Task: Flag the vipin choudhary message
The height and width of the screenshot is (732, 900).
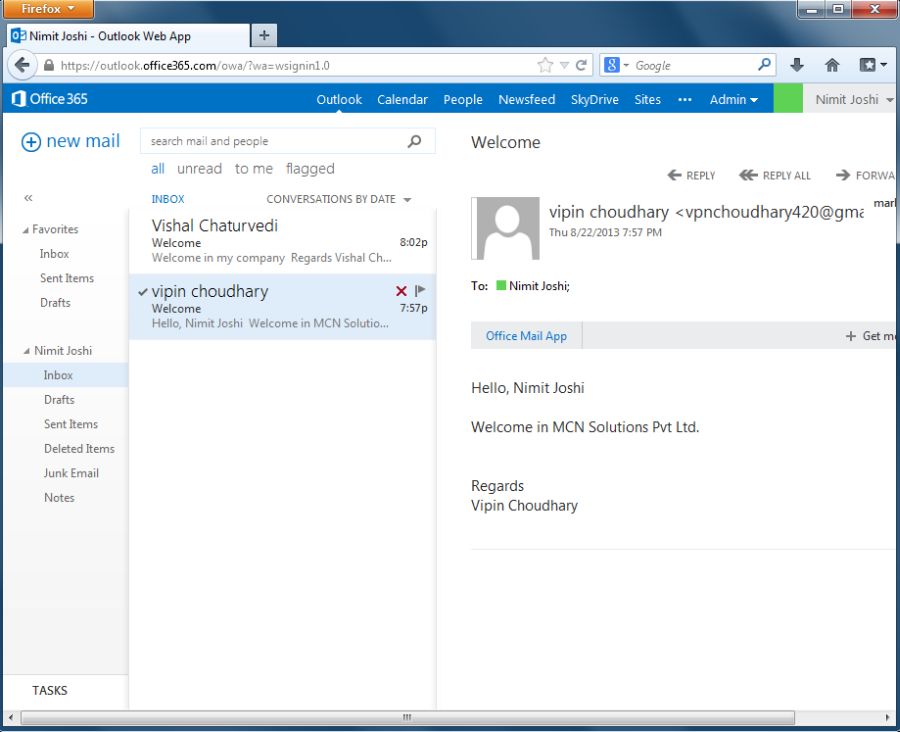Action: click(420, 291)
